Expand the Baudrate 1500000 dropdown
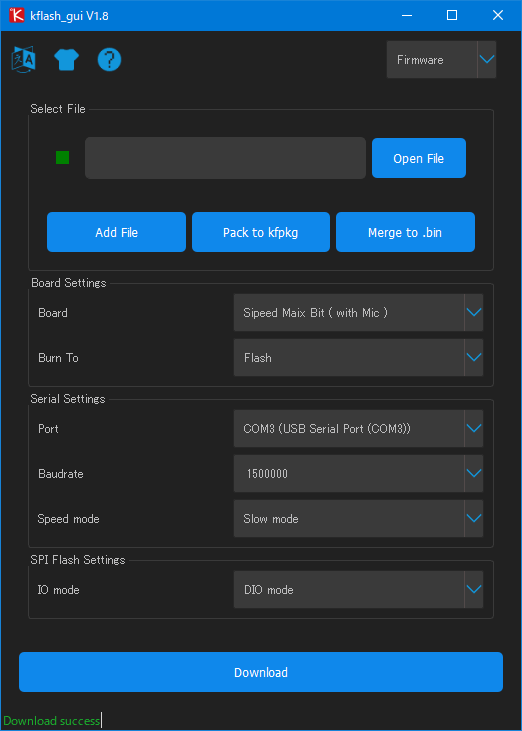Viewport: 522px width, 731px height. 358,474
